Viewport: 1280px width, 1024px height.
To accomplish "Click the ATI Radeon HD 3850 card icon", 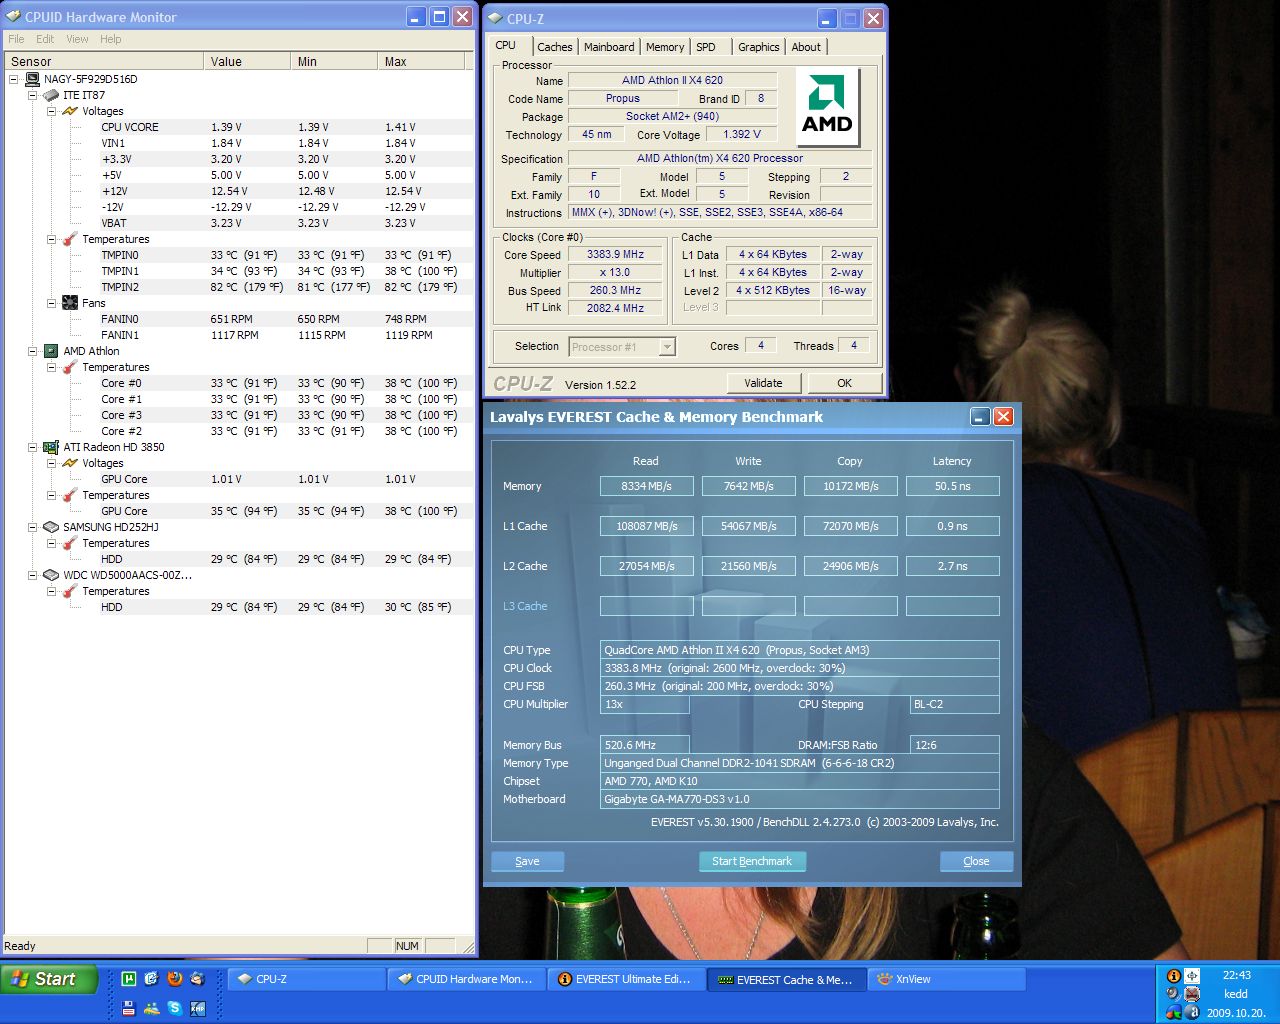I will click(51, 447).
